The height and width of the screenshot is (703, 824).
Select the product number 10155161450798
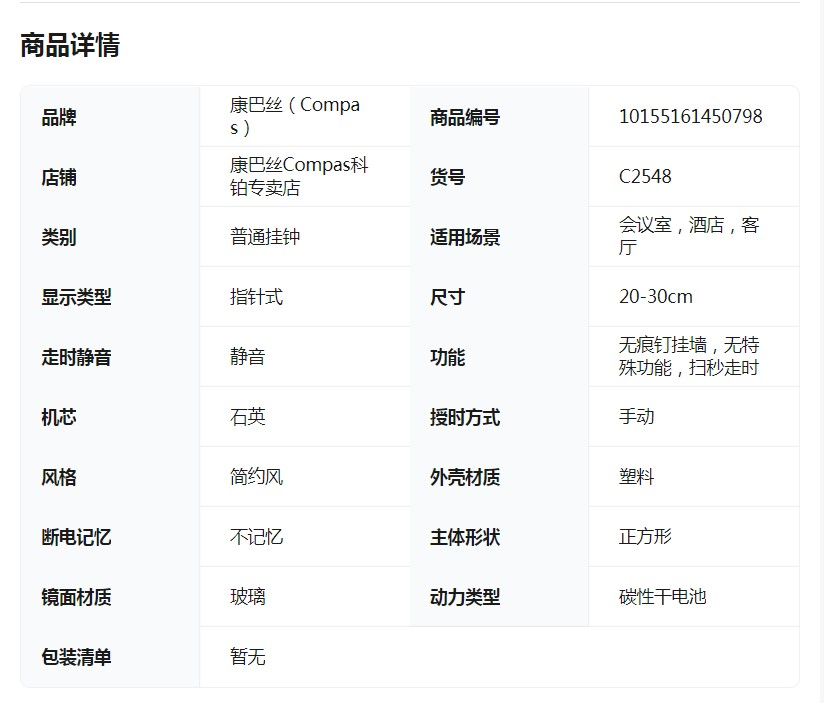click(x=690, y=117)
